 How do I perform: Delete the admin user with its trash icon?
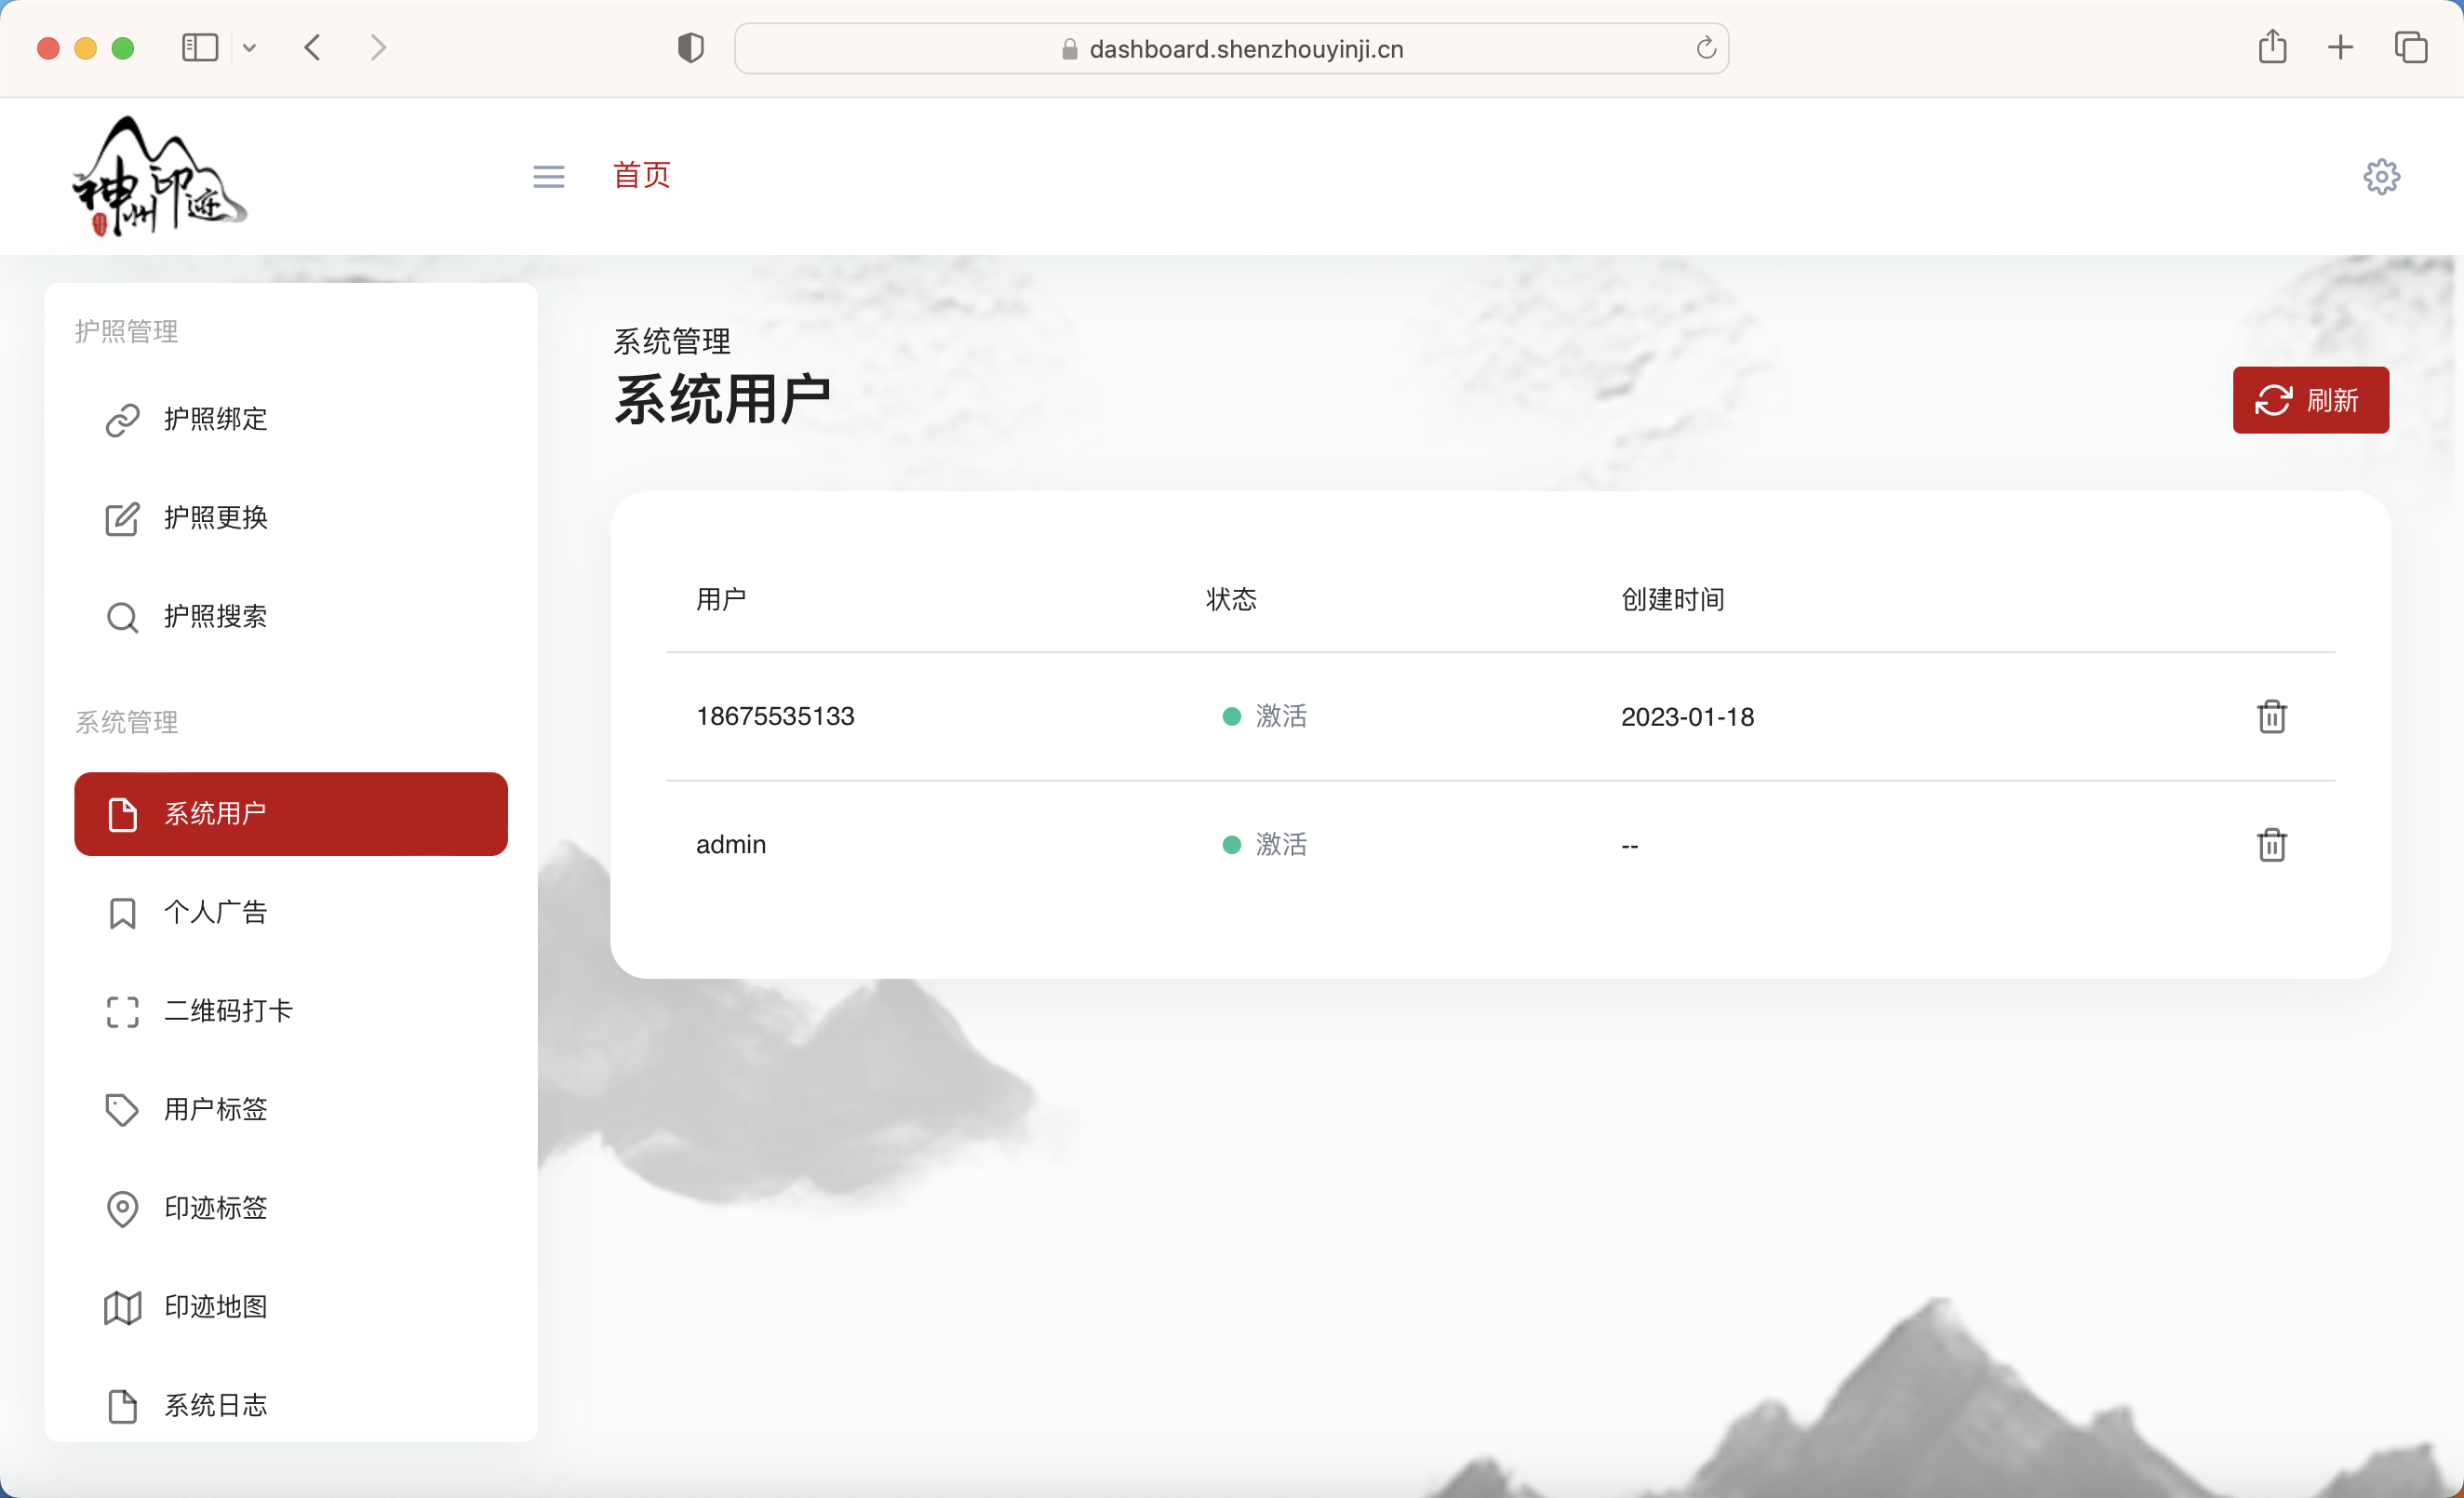2272,844
